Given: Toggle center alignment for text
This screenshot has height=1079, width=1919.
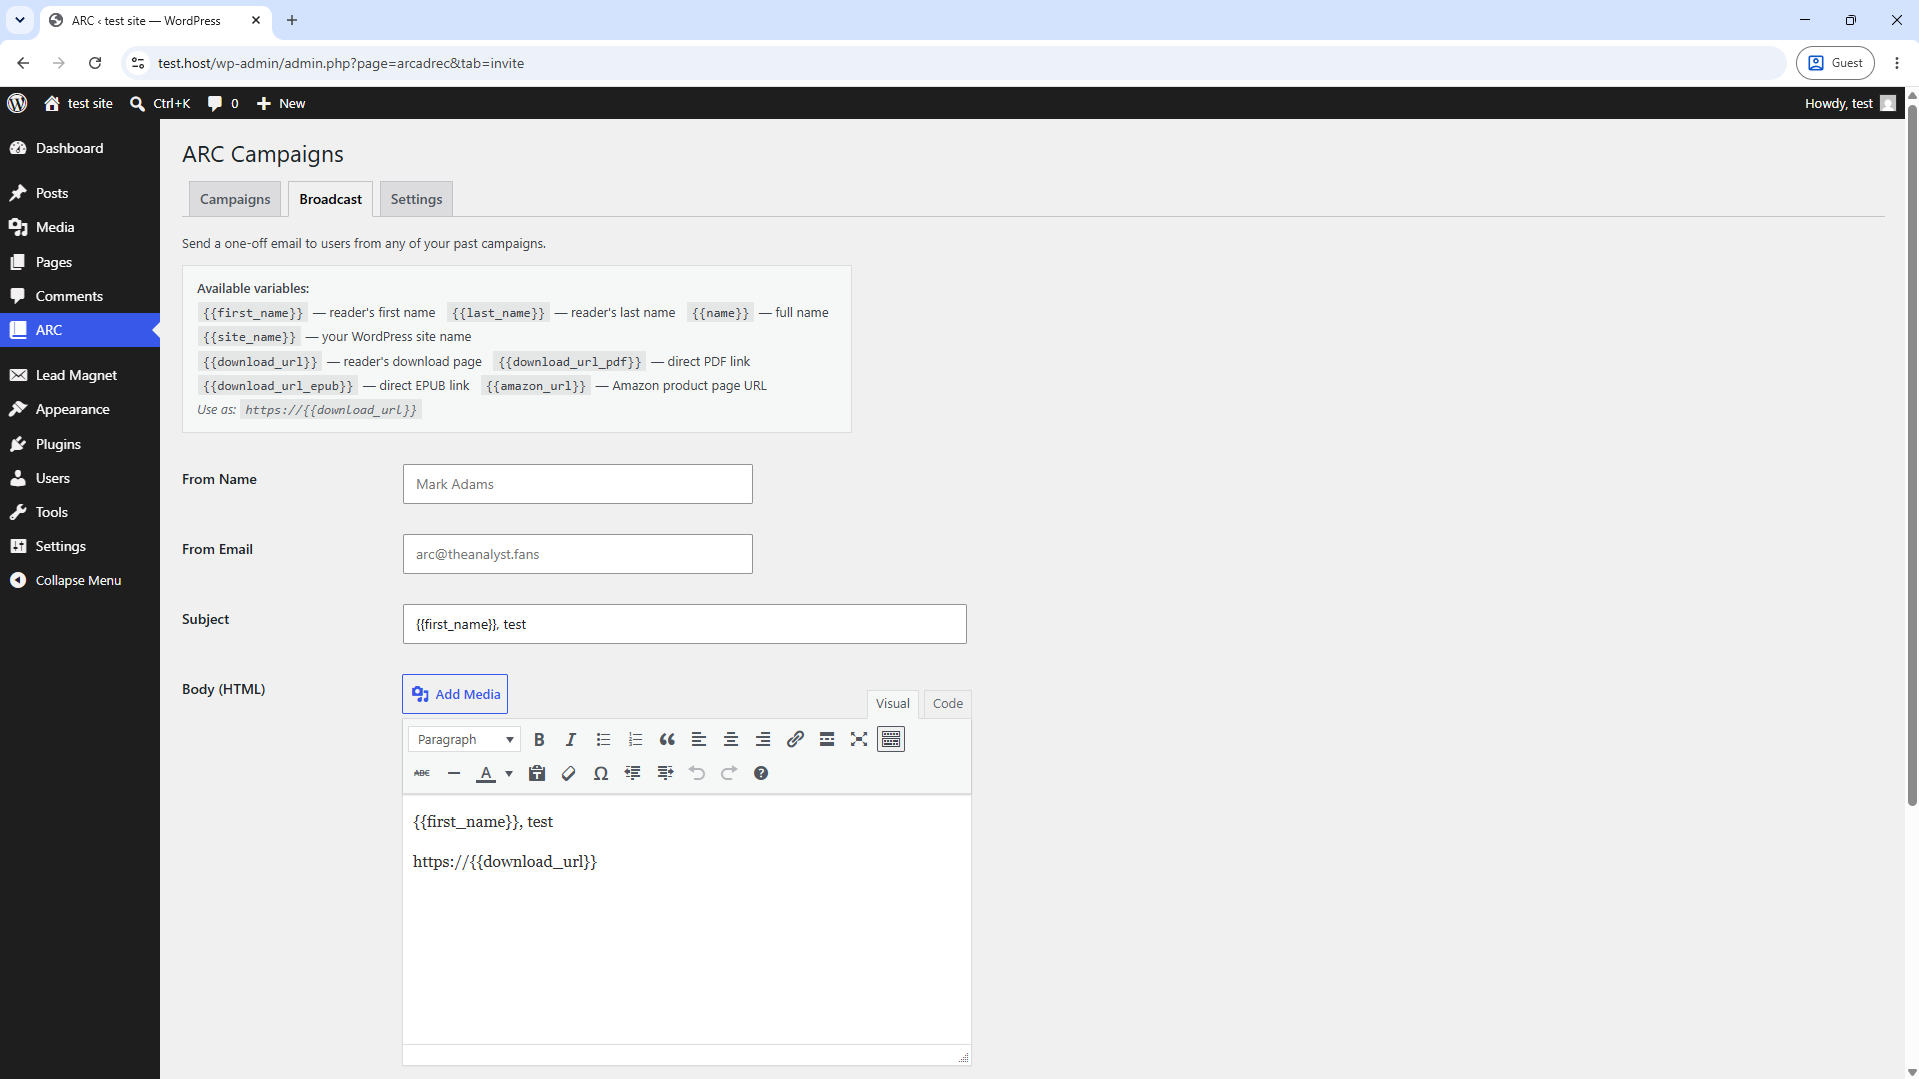Looking at the screenshot, I should click(731, 740).
